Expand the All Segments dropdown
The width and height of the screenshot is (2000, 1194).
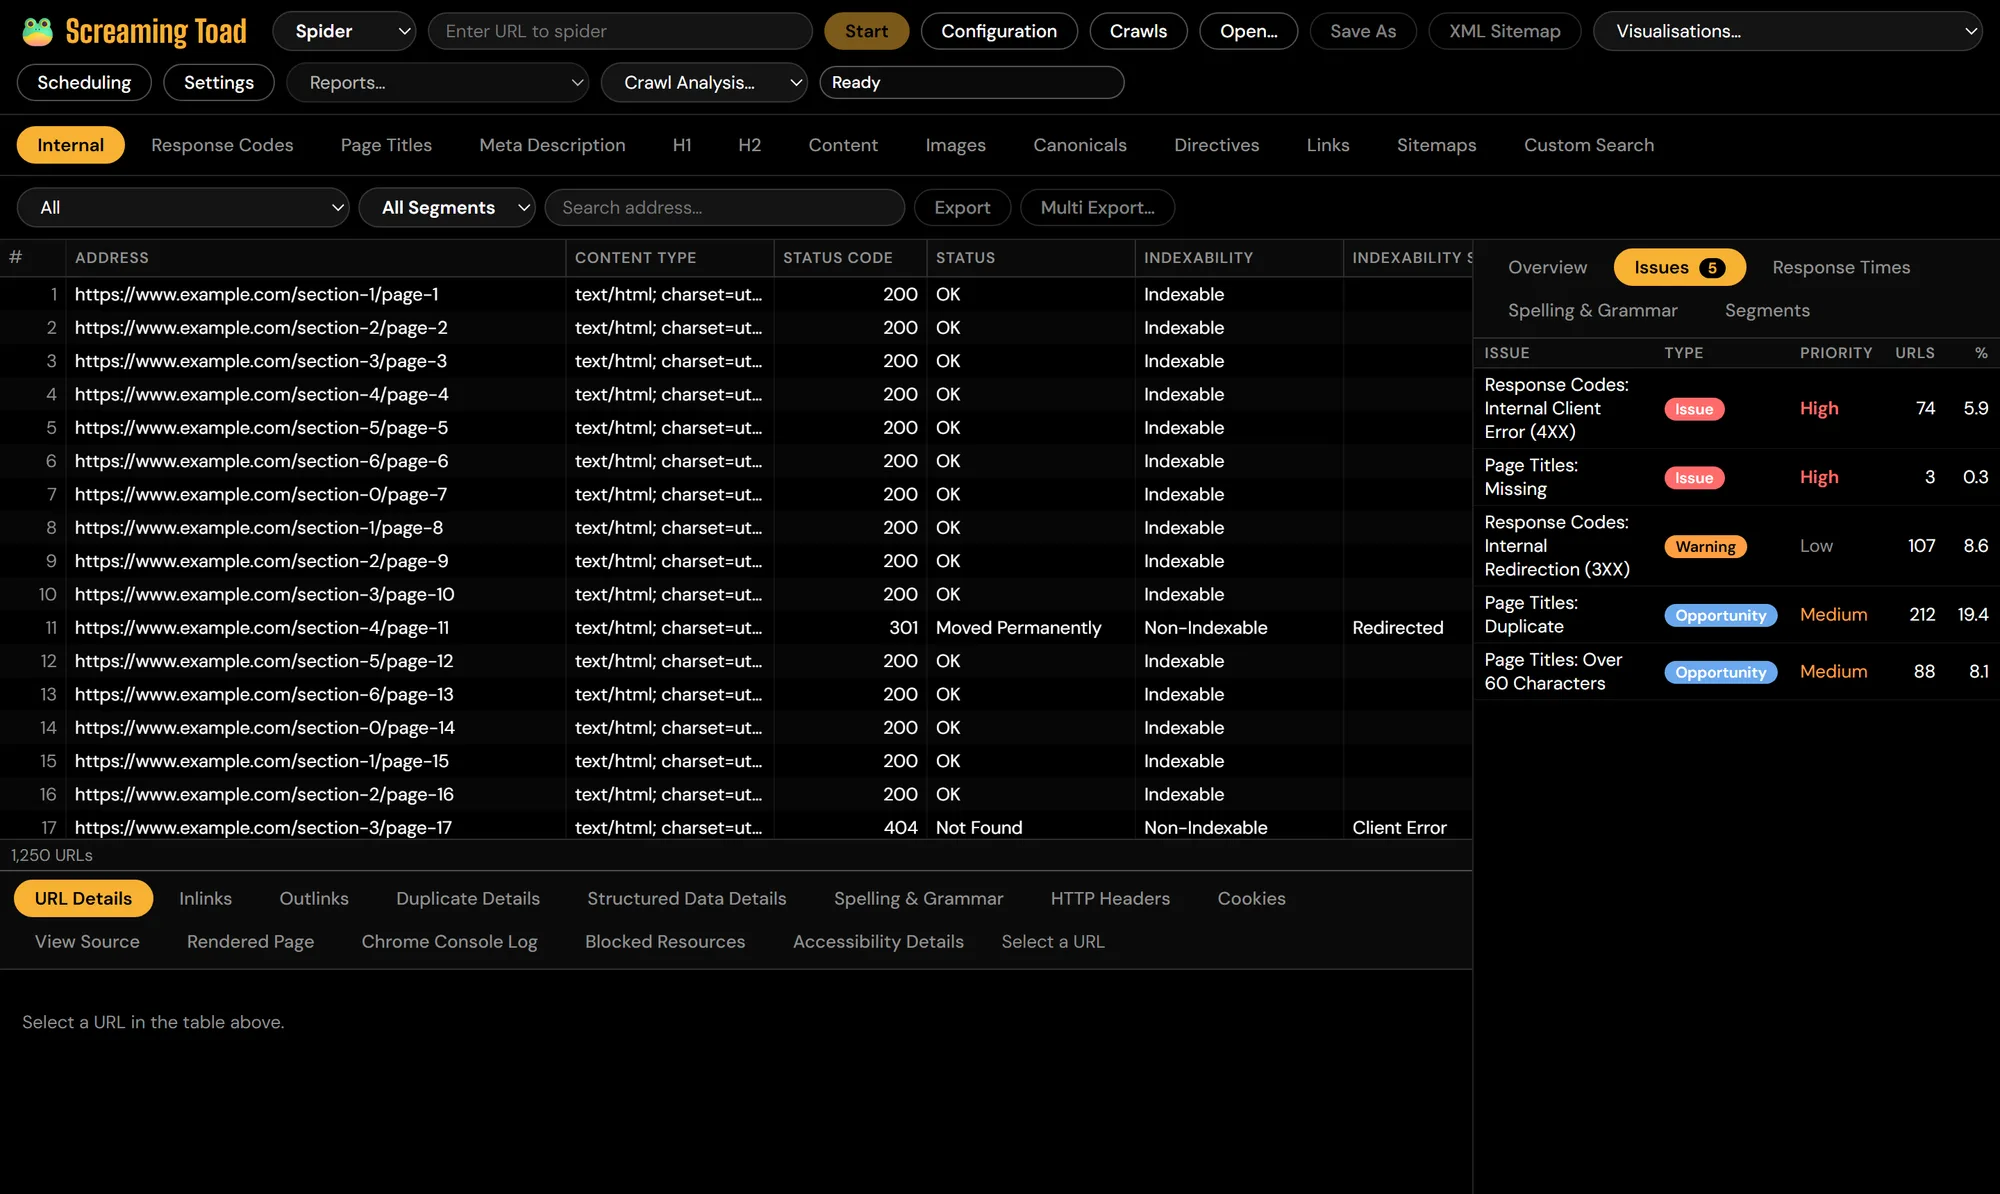point(446,207)
